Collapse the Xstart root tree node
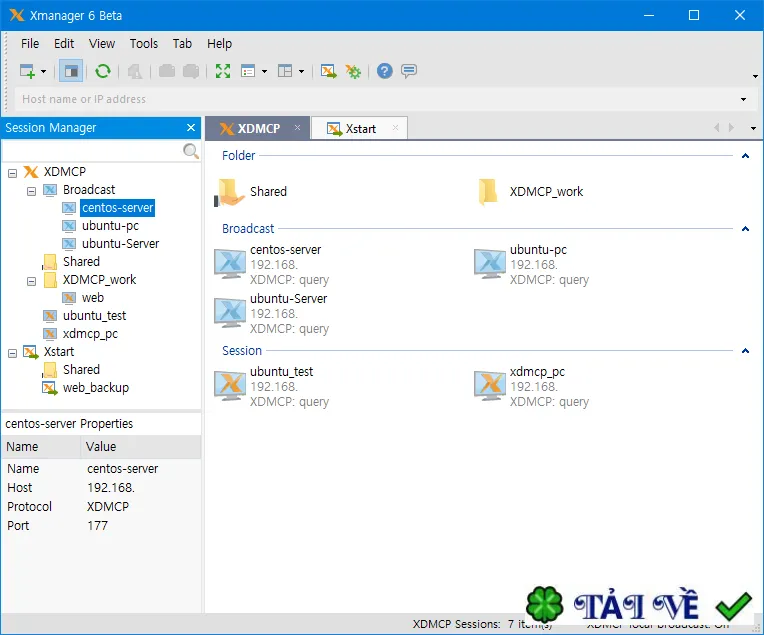Viewport: 764px width, 635px height. 13,353
